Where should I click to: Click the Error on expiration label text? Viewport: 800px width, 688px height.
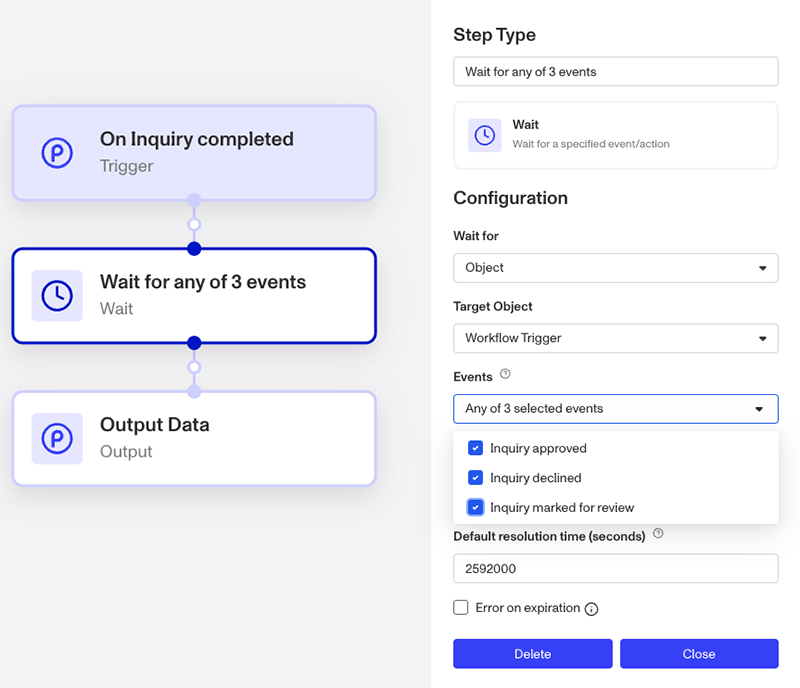pyautogui.click(x=528, y=608)
